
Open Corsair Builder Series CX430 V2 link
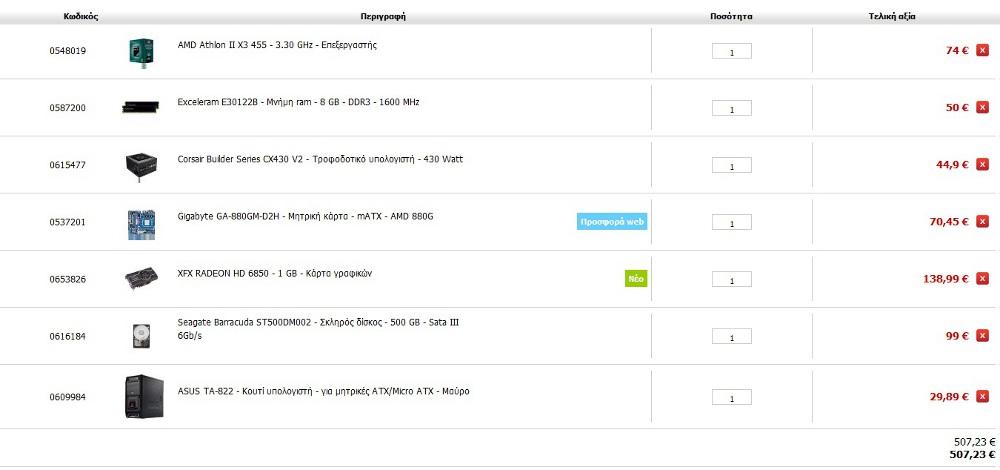[x=320, y=159]
